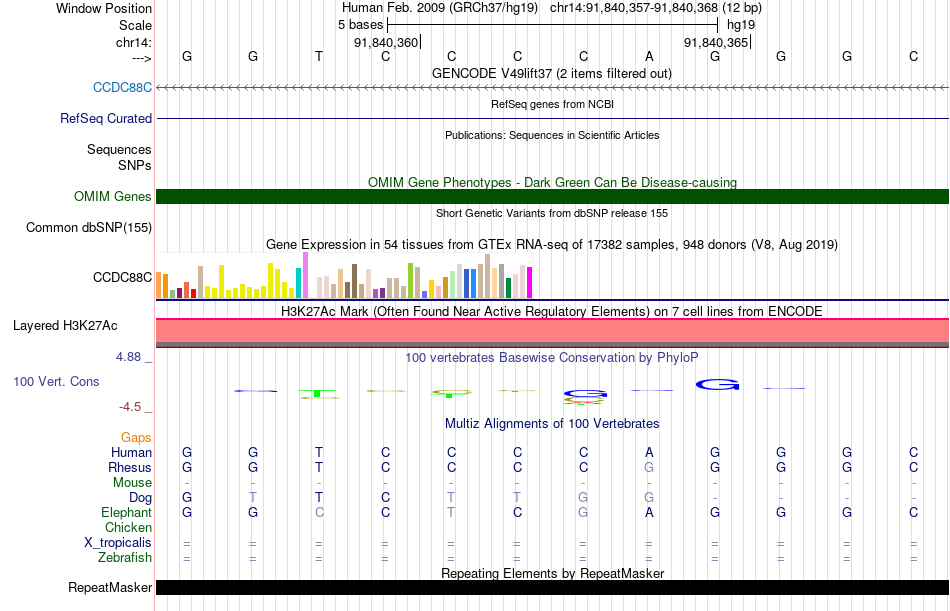Click the CCDC88C intron arrow line
950x611 pixels.
(553, 87)
